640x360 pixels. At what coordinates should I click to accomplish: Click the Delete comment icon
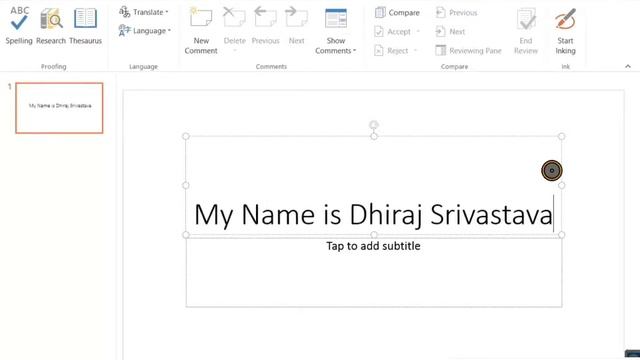click(x=234, y=18)
